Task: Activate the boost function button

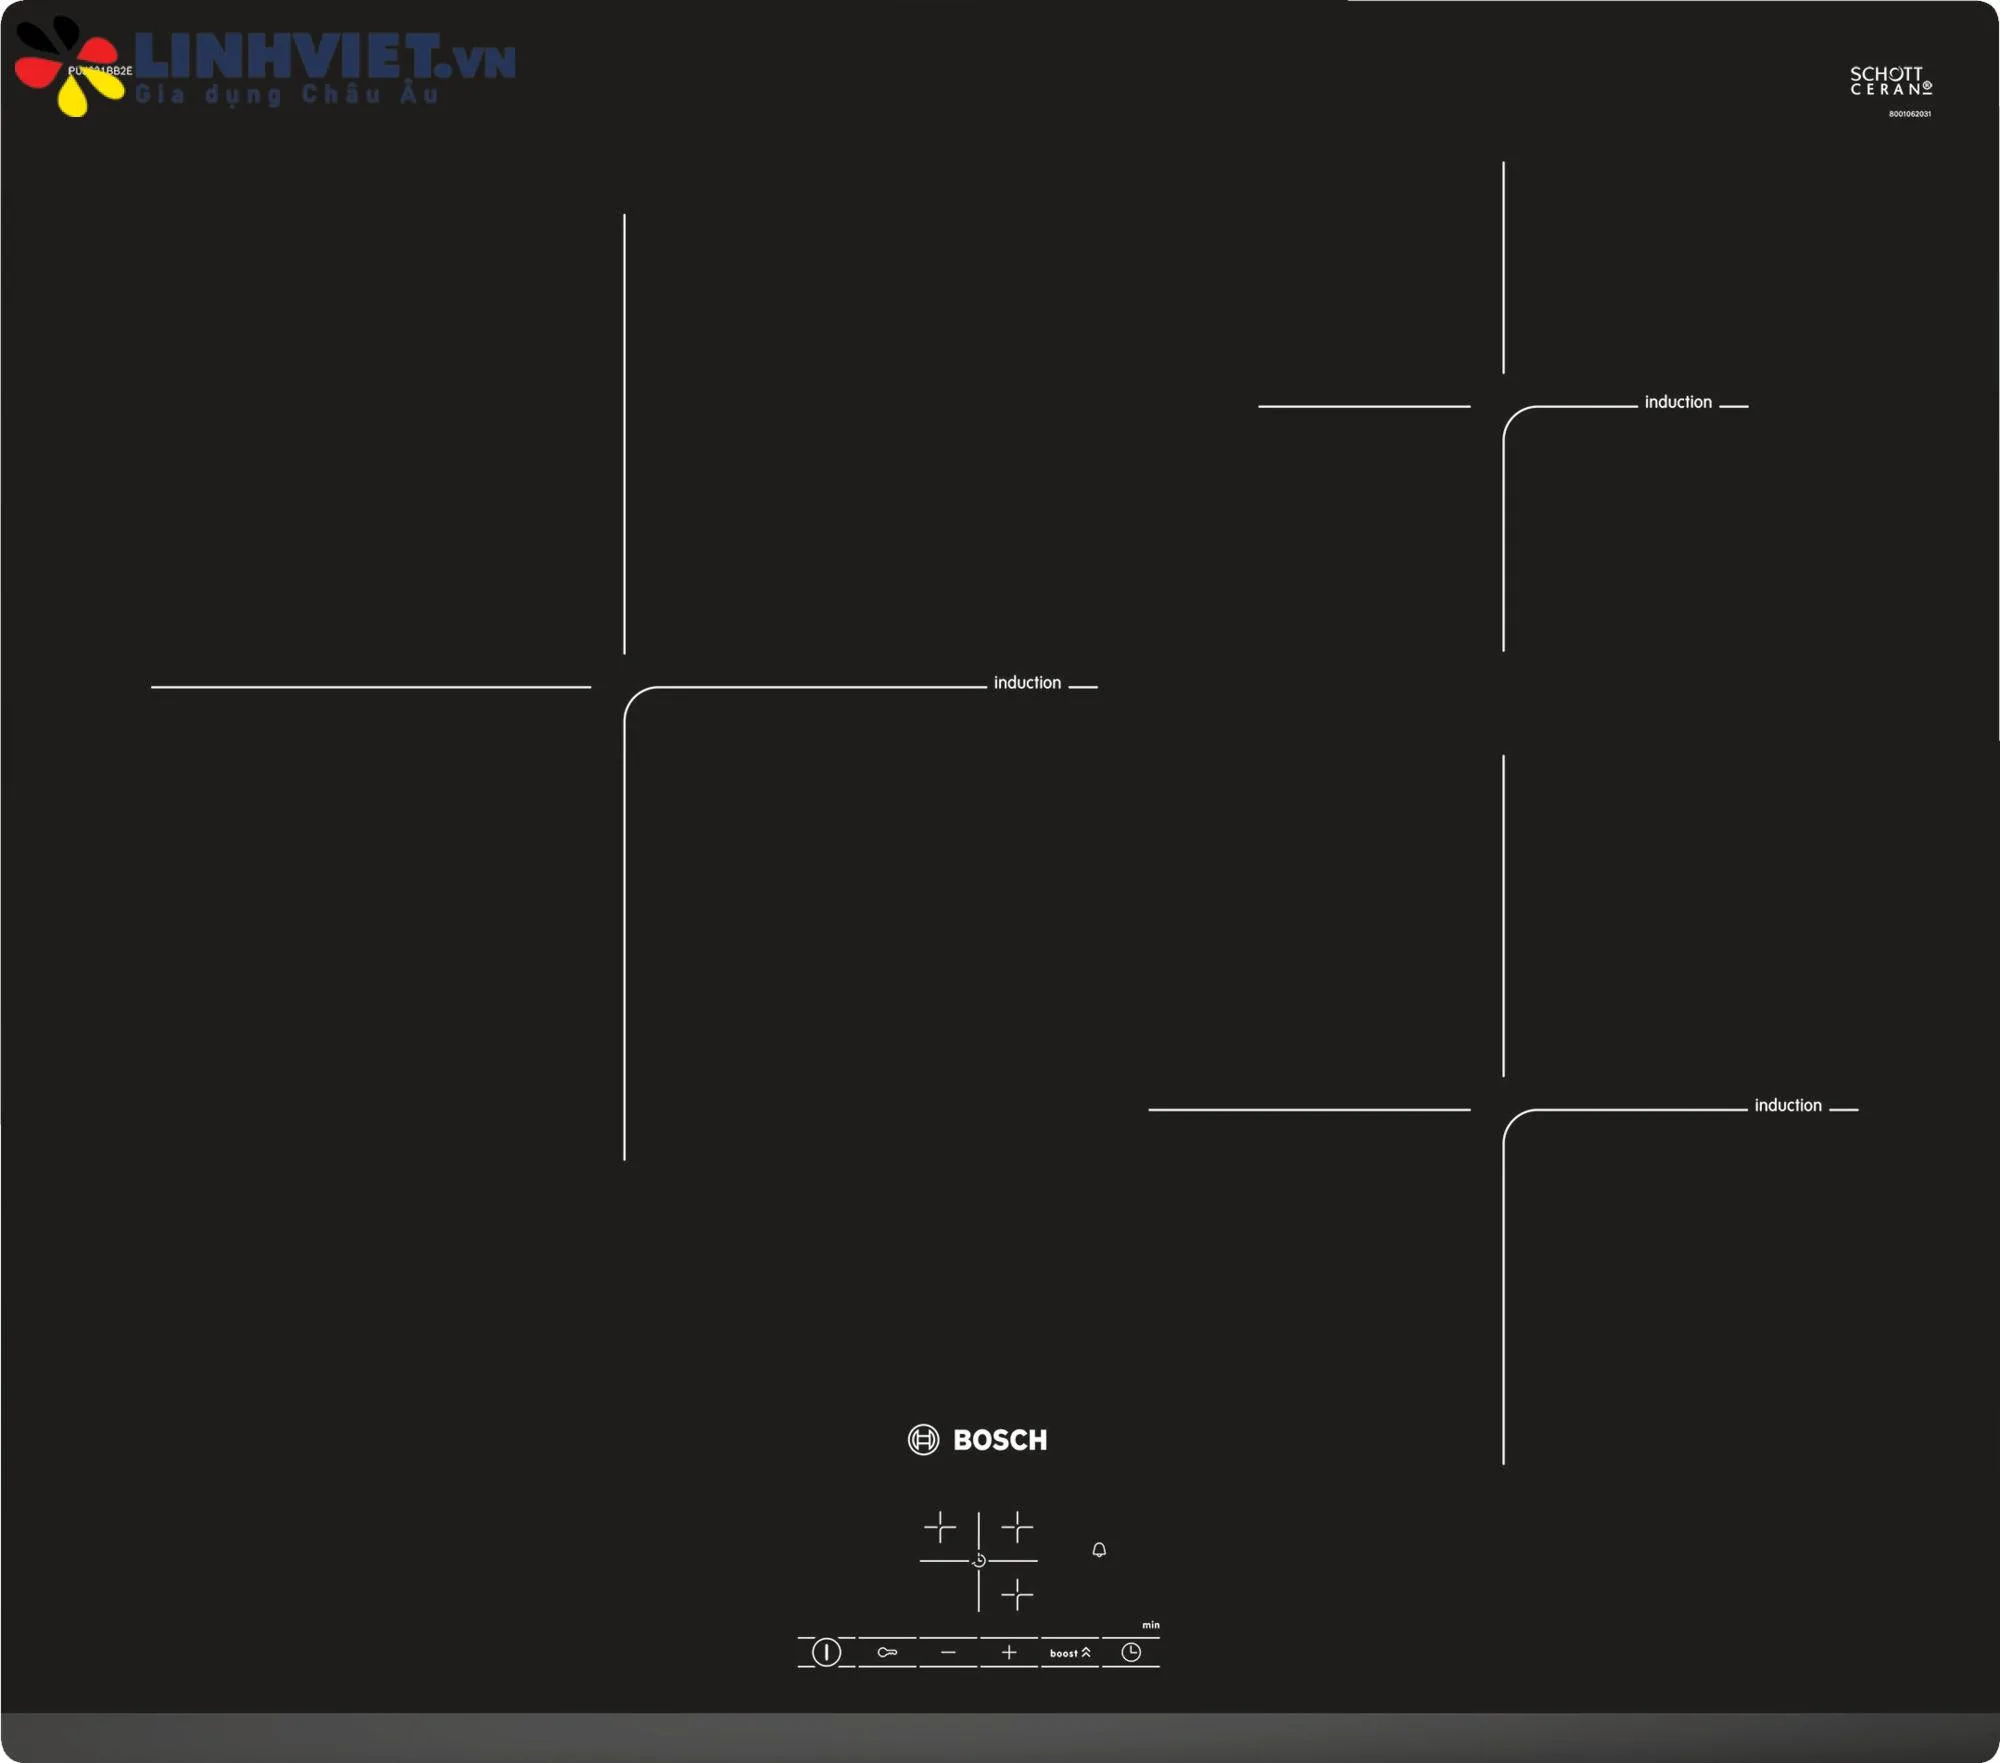Action: pyautogui.click(x=1069, y=1653)
